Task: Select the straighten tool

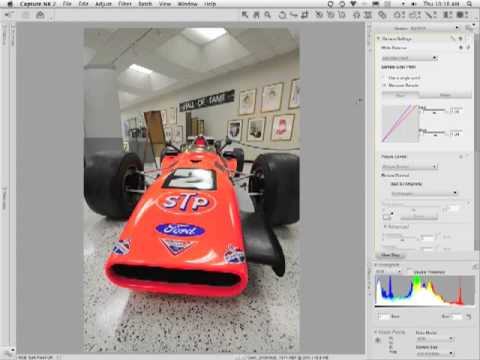Action: 293,15
